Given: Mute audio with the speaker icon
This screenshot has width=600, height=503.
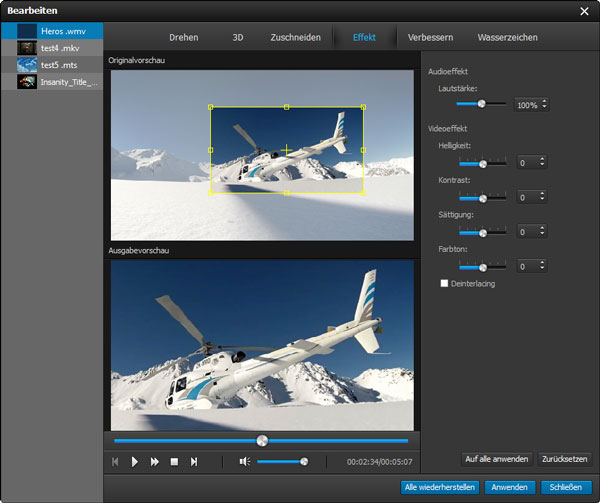Looking at the screenshot, I should coord(244,461).
